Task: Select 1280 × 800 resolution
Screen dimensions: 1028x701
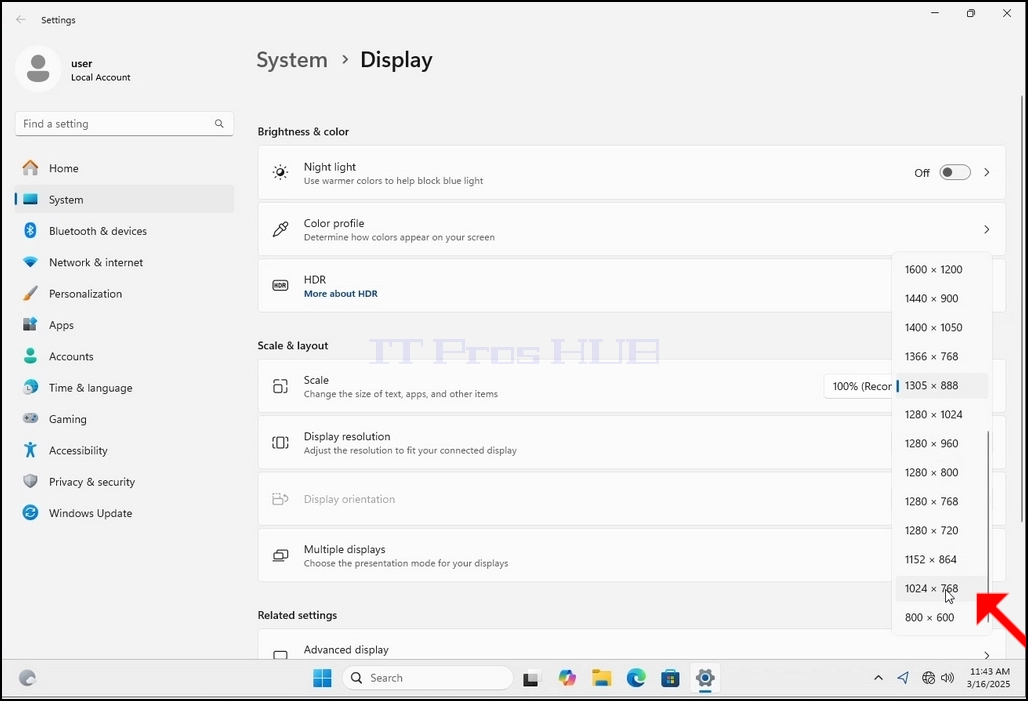Action: coord(941,472)
